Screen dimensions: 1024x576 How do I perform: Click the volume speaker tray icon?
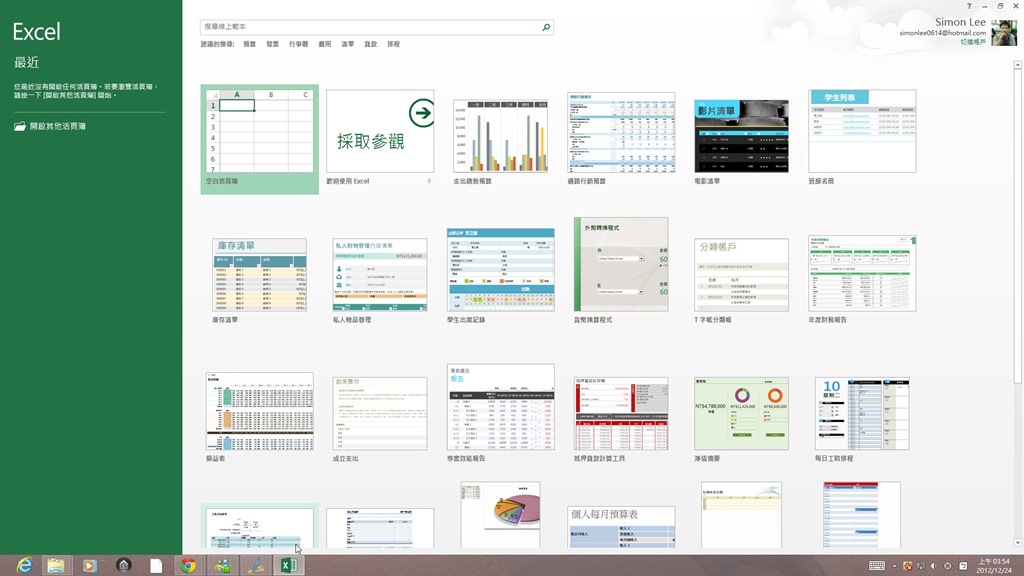[x=933, y=566]
